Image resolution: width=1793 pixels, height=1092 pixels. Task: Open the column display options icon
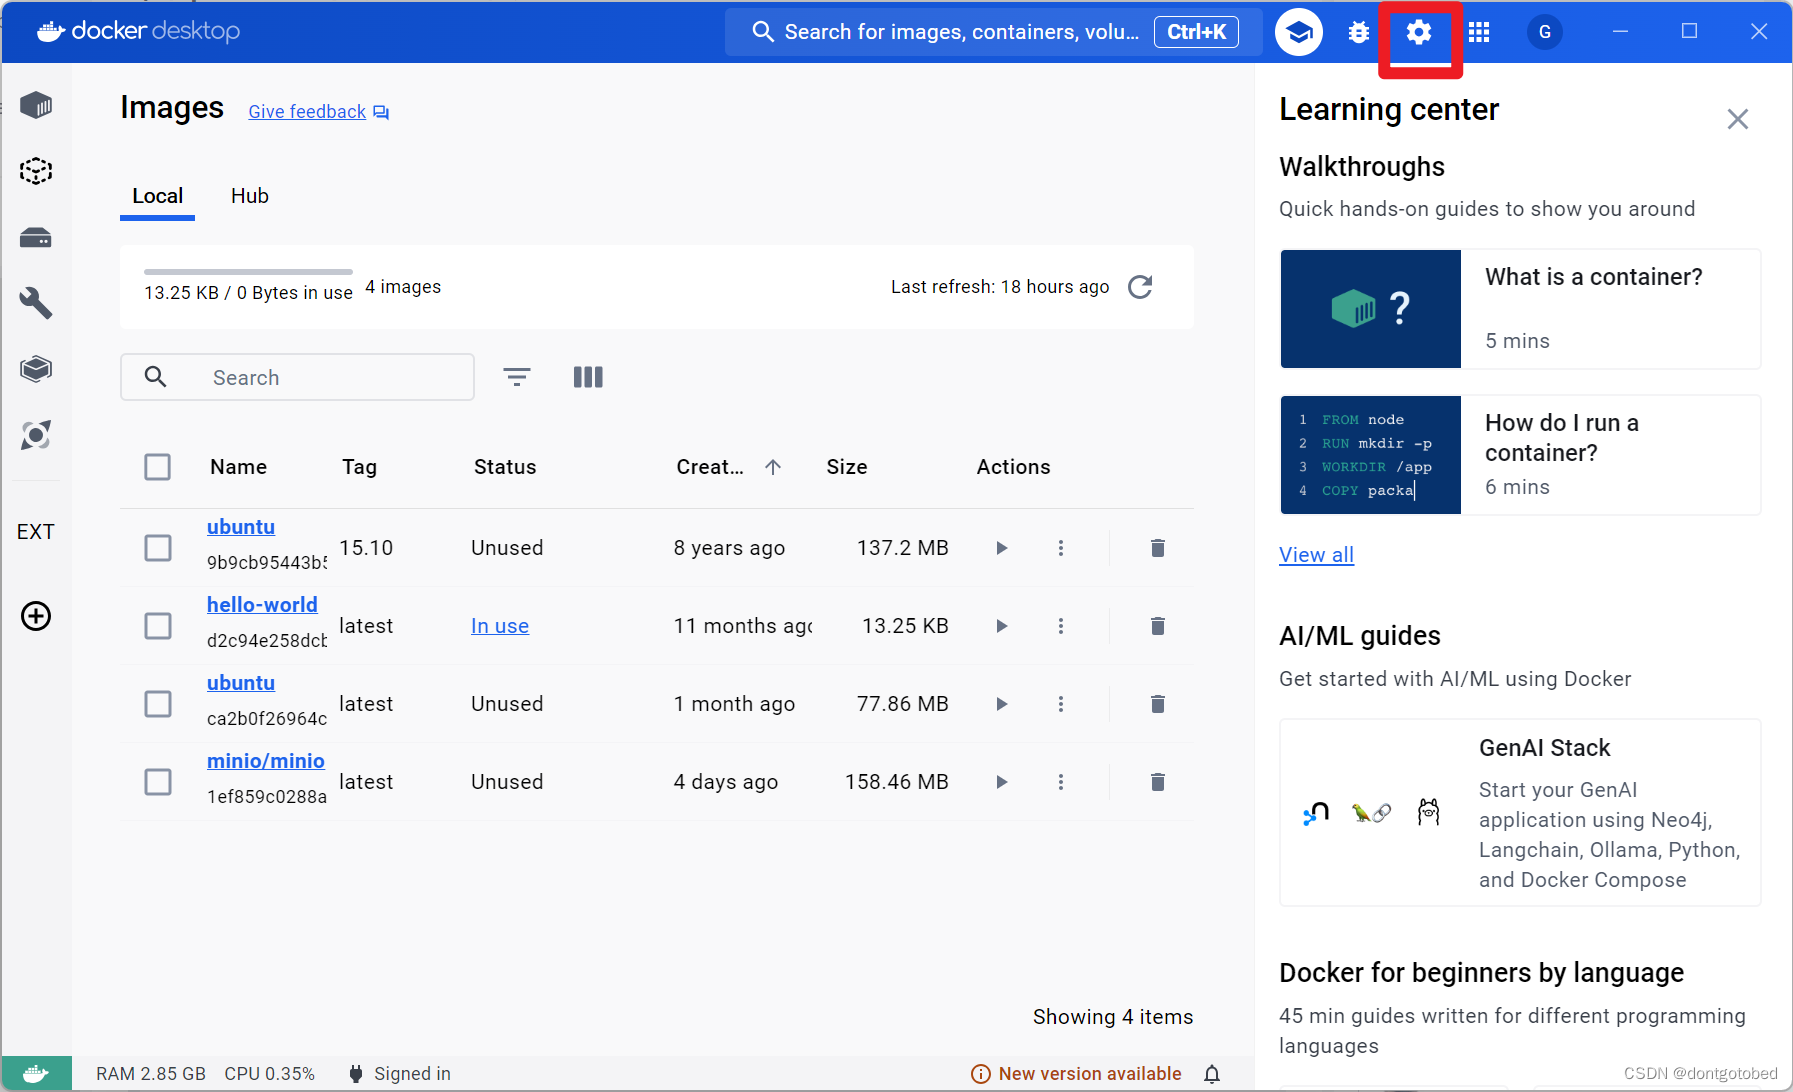(x=588, y=377)
